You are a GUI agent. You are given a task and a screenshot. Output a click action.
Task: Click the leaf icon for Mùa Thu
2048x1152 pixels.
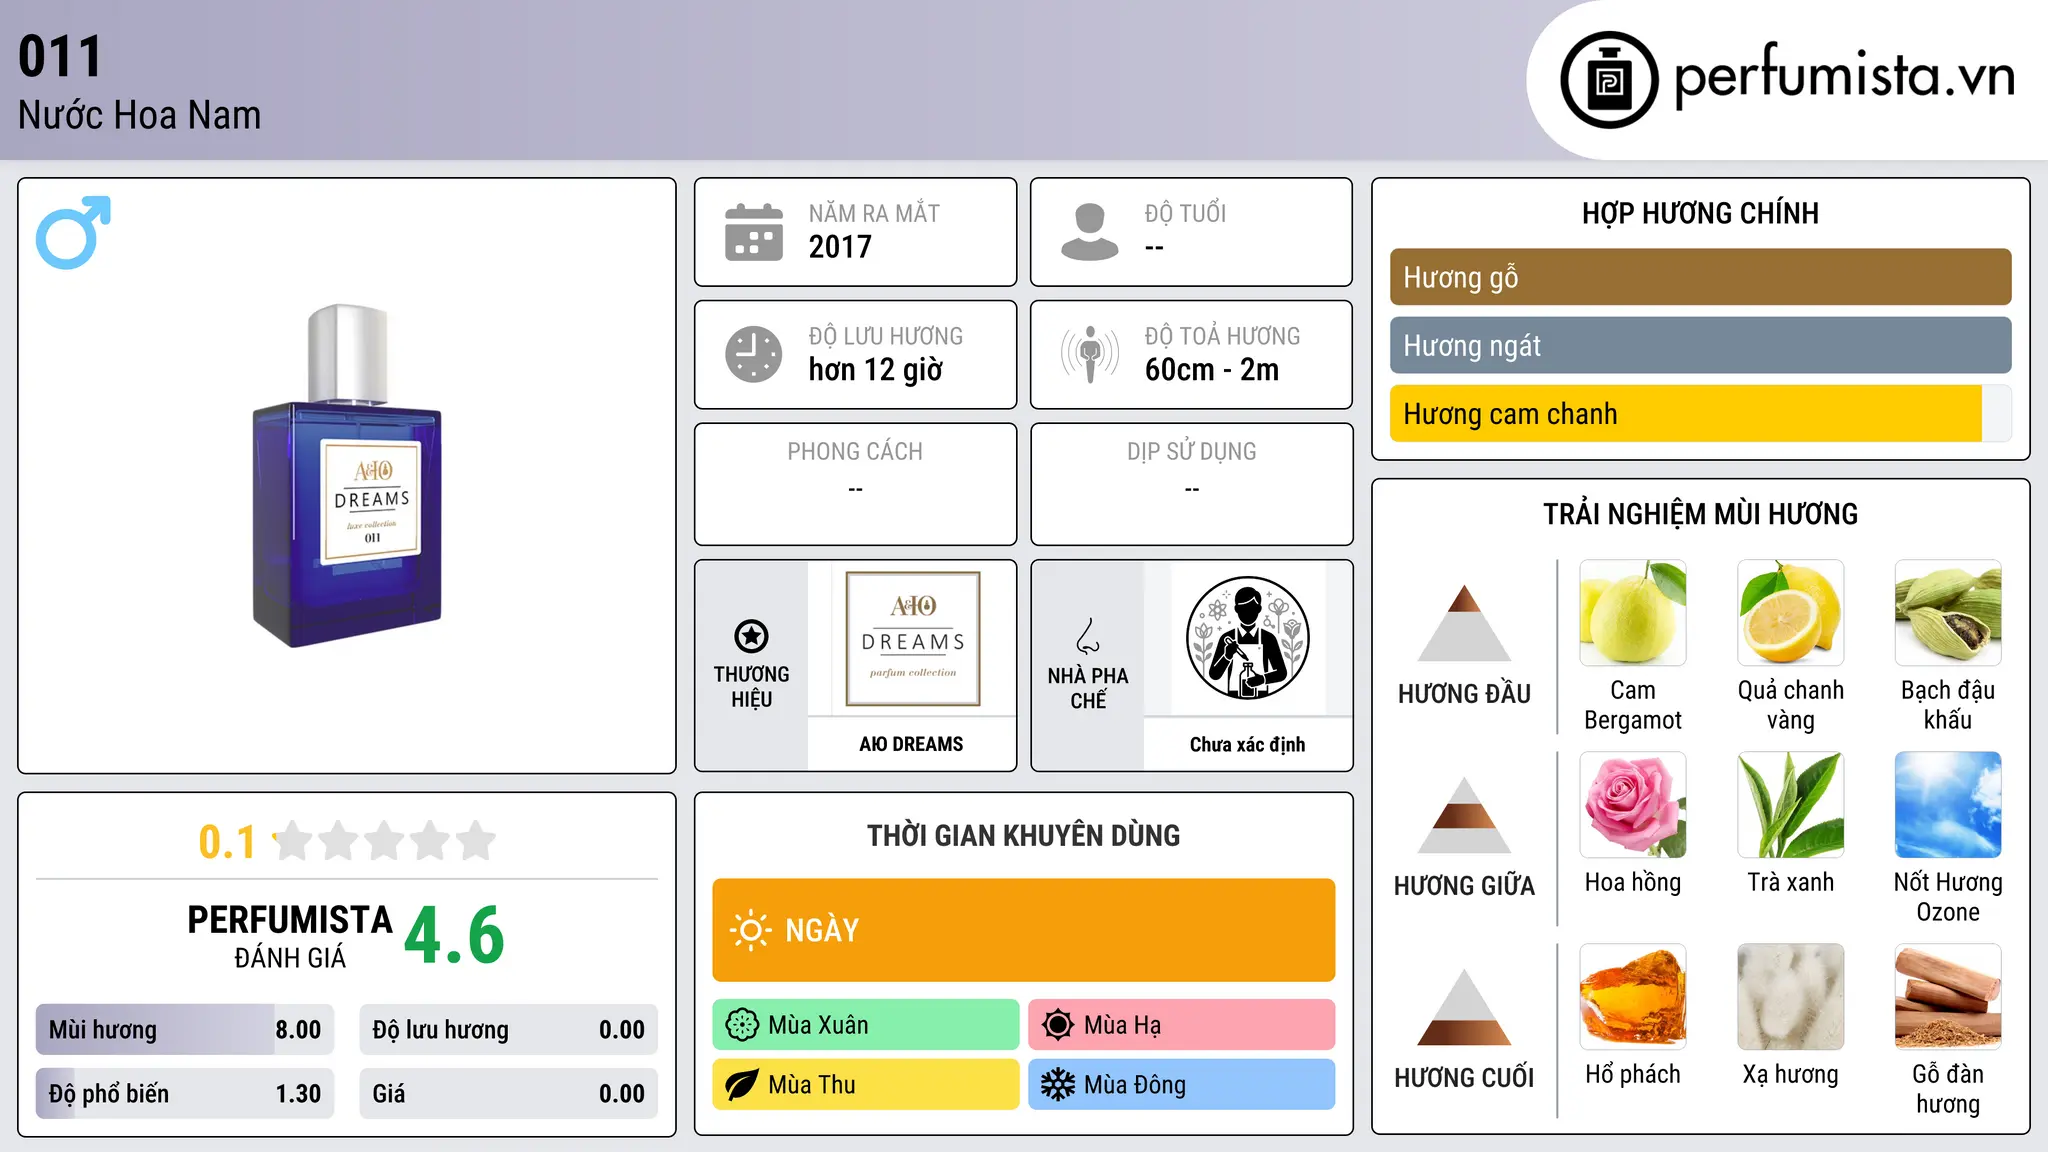(742, 1085)
